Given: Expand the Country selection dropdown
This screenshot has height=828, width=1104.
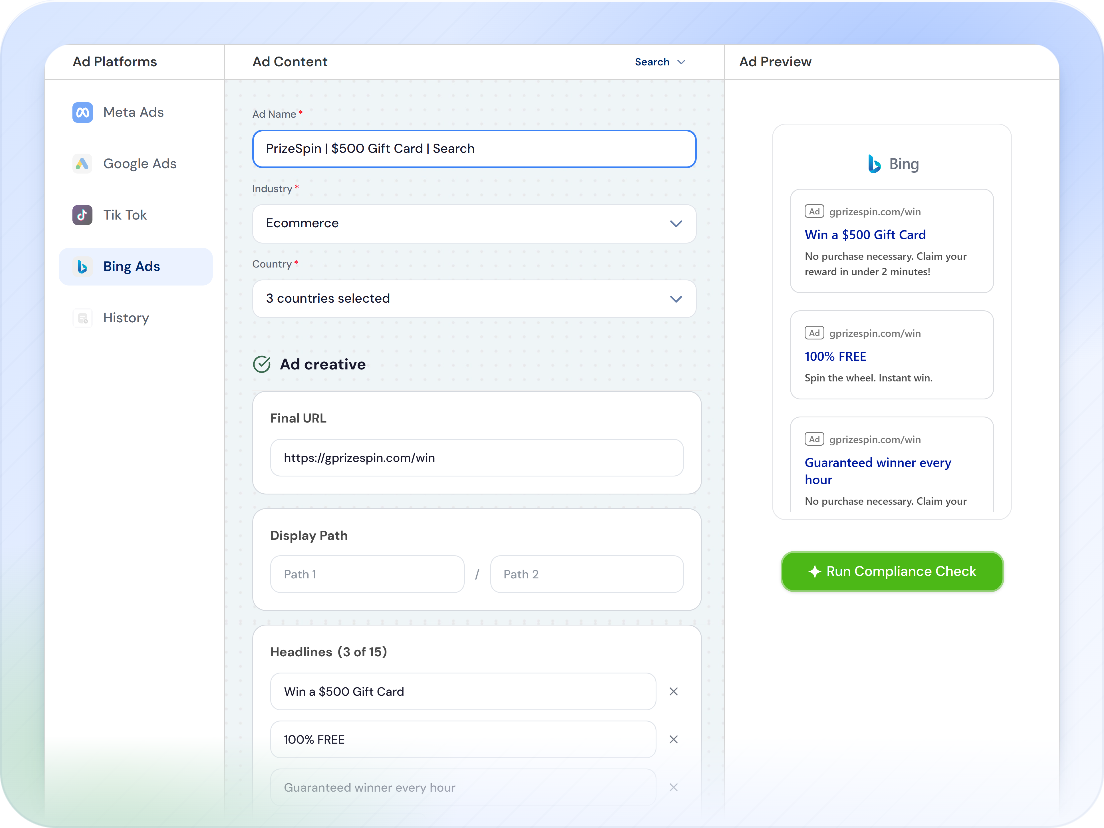Looking at the screenshot, I should pos(475,299).
